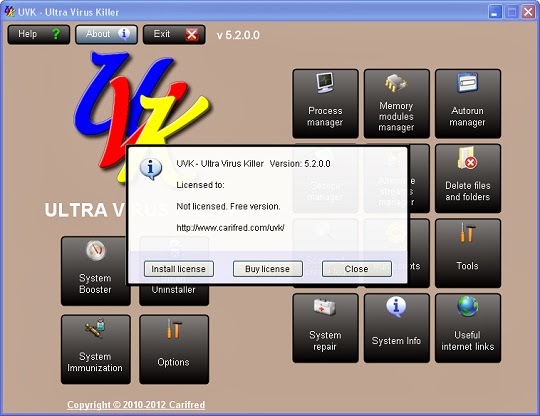The image size is (540, 416).
Task: Launch the System Booster tile
Action: [95, 271]
